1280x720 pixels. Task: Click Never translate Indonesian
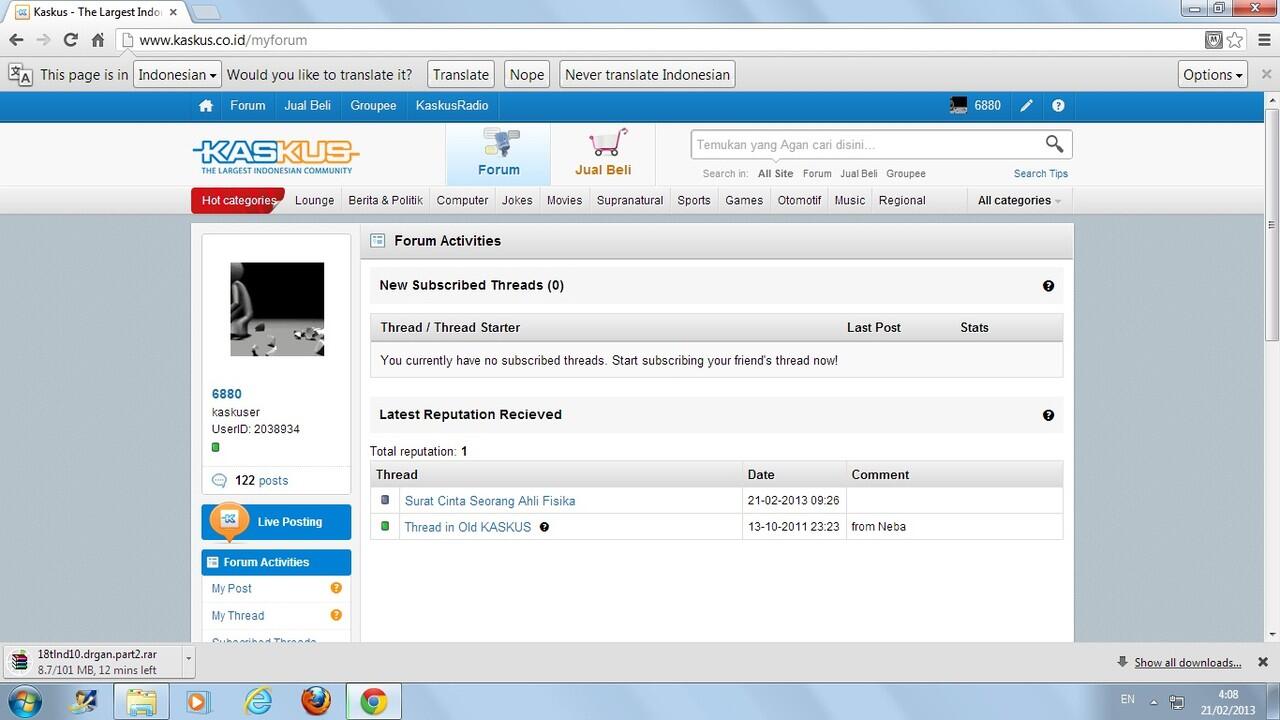click(x=647, y=74)
